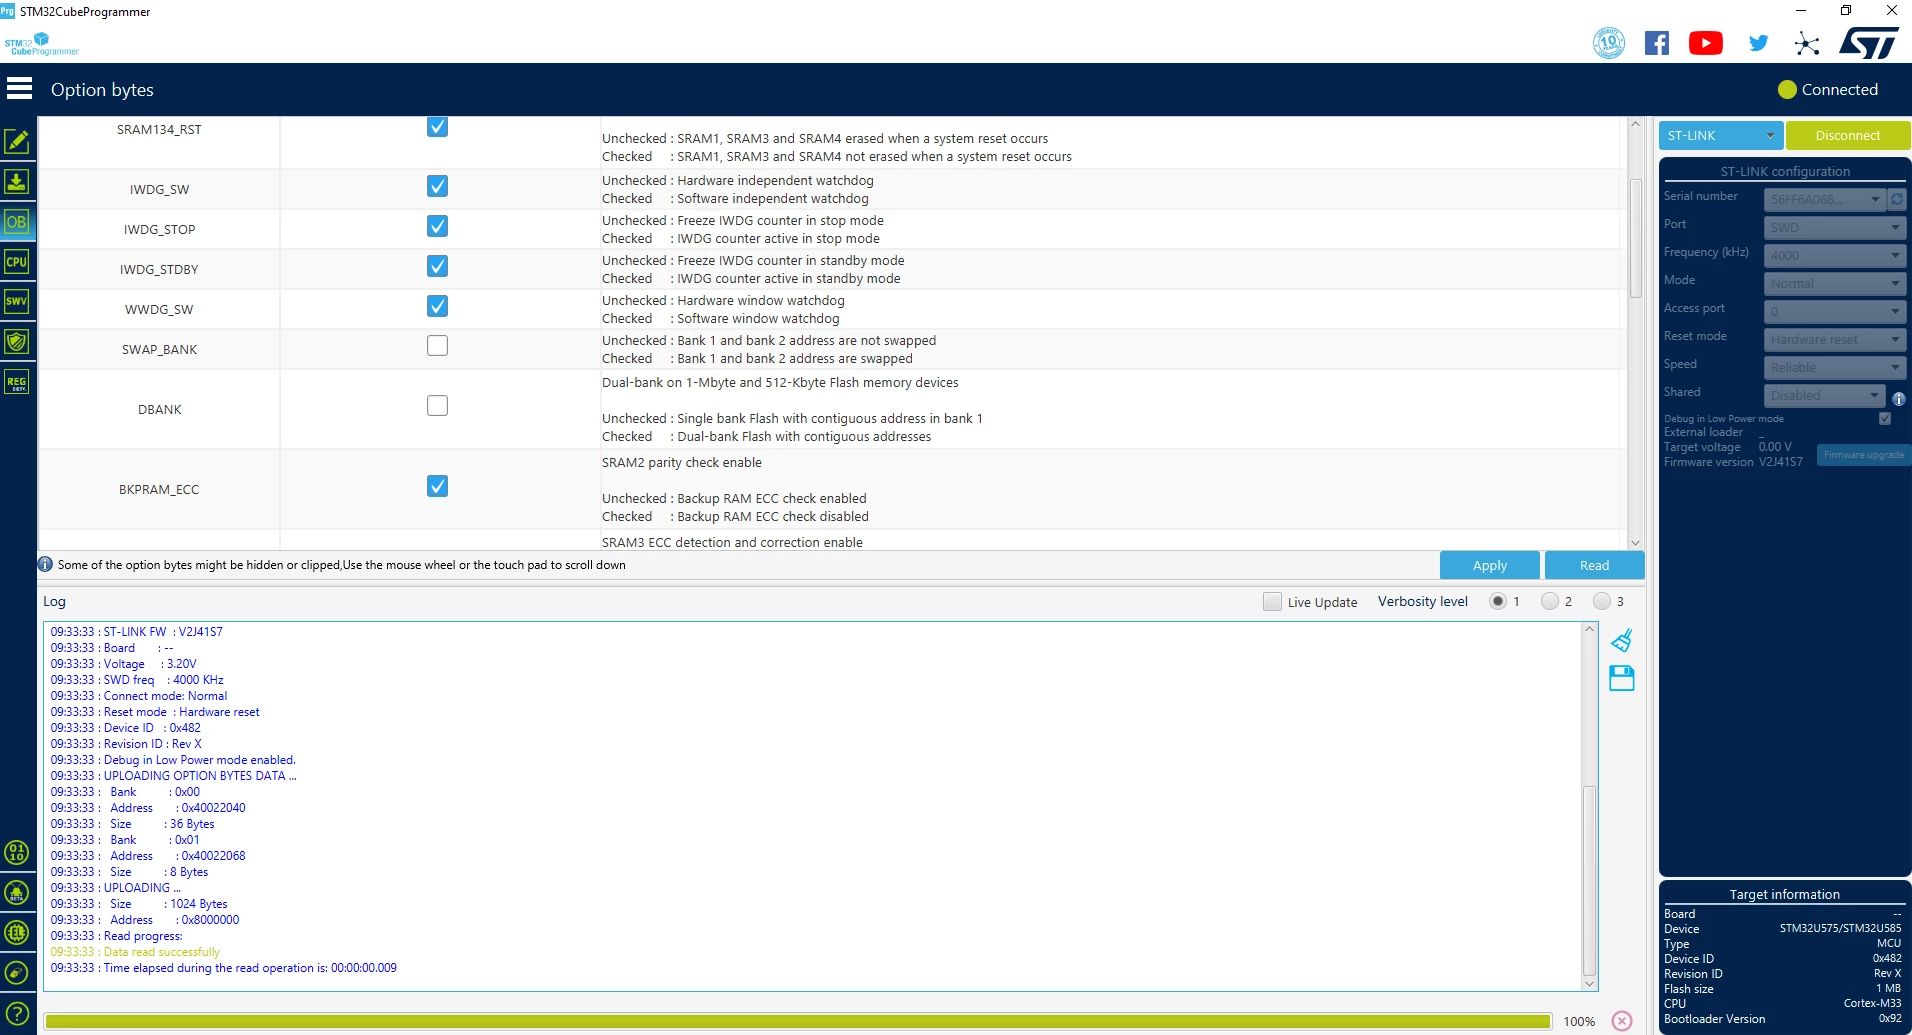The width and height of the screenshot is (1912, 1035).
Task: Uncheck the WWDG_SW checkbox
Action: click(437, 306)
